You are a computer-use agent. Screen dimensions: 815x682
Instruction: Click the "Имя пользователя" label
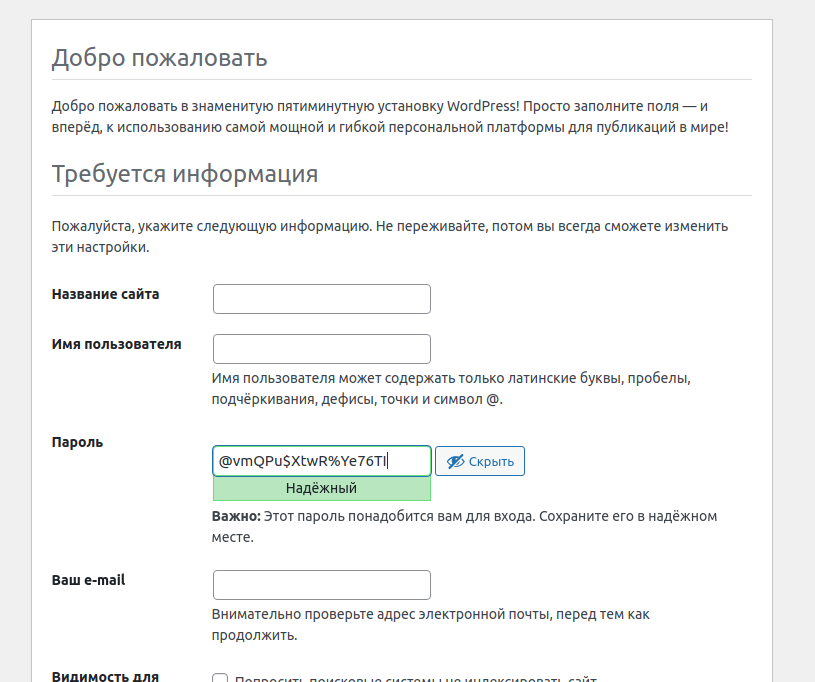116,344
